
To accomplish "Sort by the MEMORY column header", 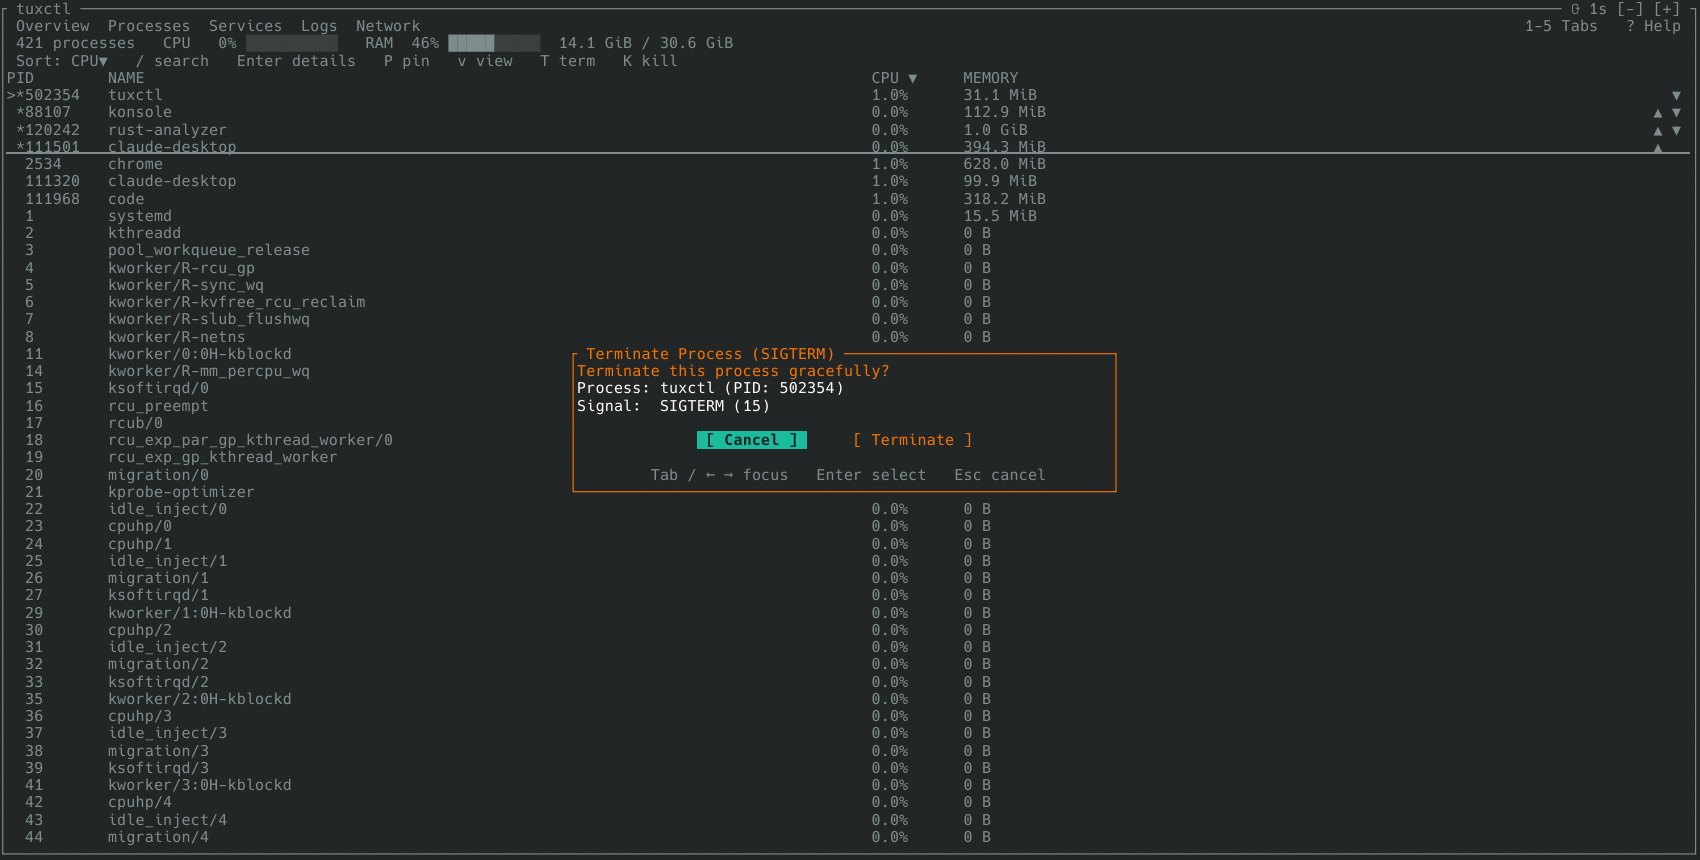I will pyautogui.click(x=990, y=78).
